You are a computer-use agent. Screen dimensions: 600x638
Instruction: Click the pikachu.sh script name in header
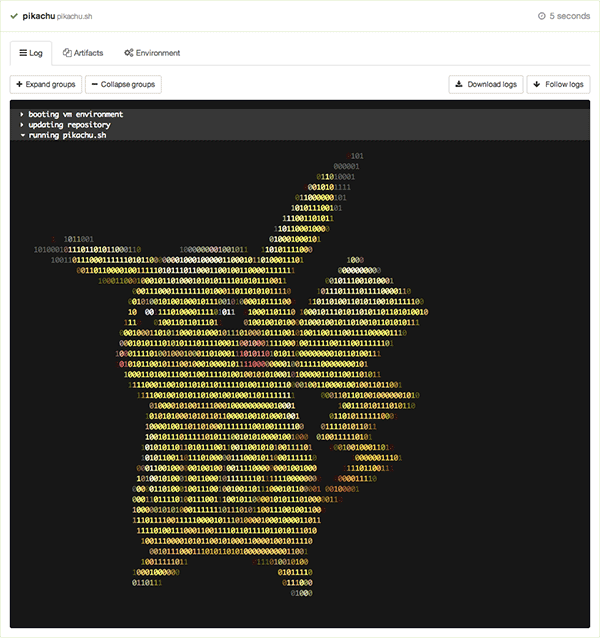click(x=74, y=17)
